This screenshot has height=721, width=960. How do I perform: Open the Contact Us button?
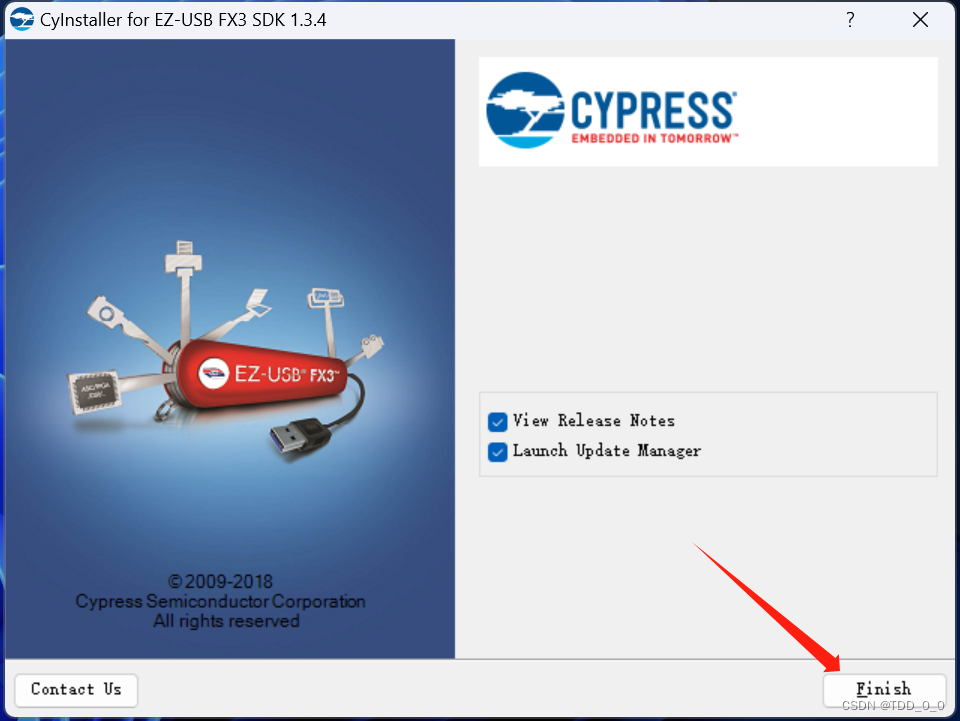point(76,690)
